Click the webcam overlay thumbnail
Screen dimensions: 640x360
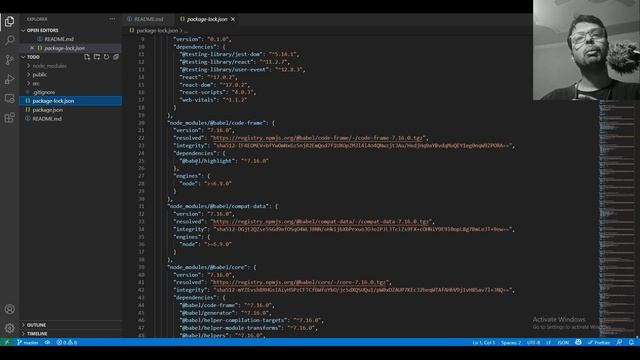[x=586, y=50]
